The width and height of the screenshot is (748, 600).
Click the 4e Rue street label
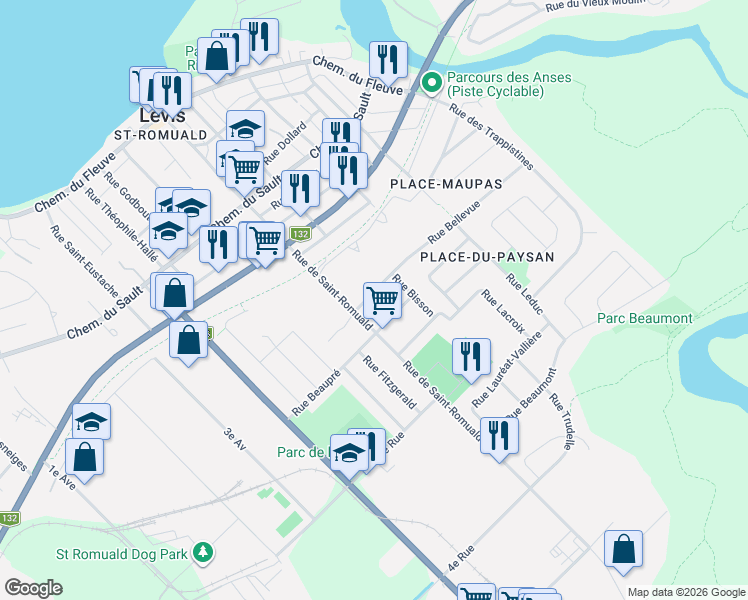tap(461, 558)
